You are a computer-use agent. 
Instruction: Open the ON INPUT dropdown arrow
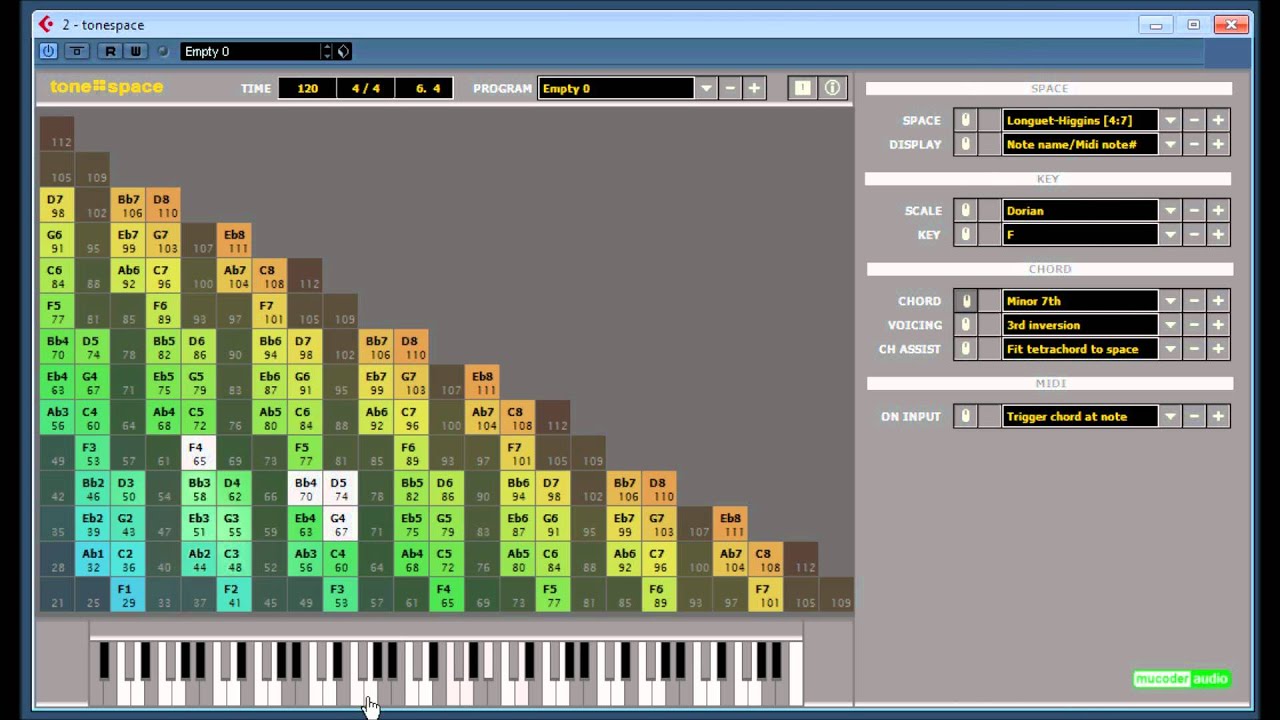coord(1170,416)
